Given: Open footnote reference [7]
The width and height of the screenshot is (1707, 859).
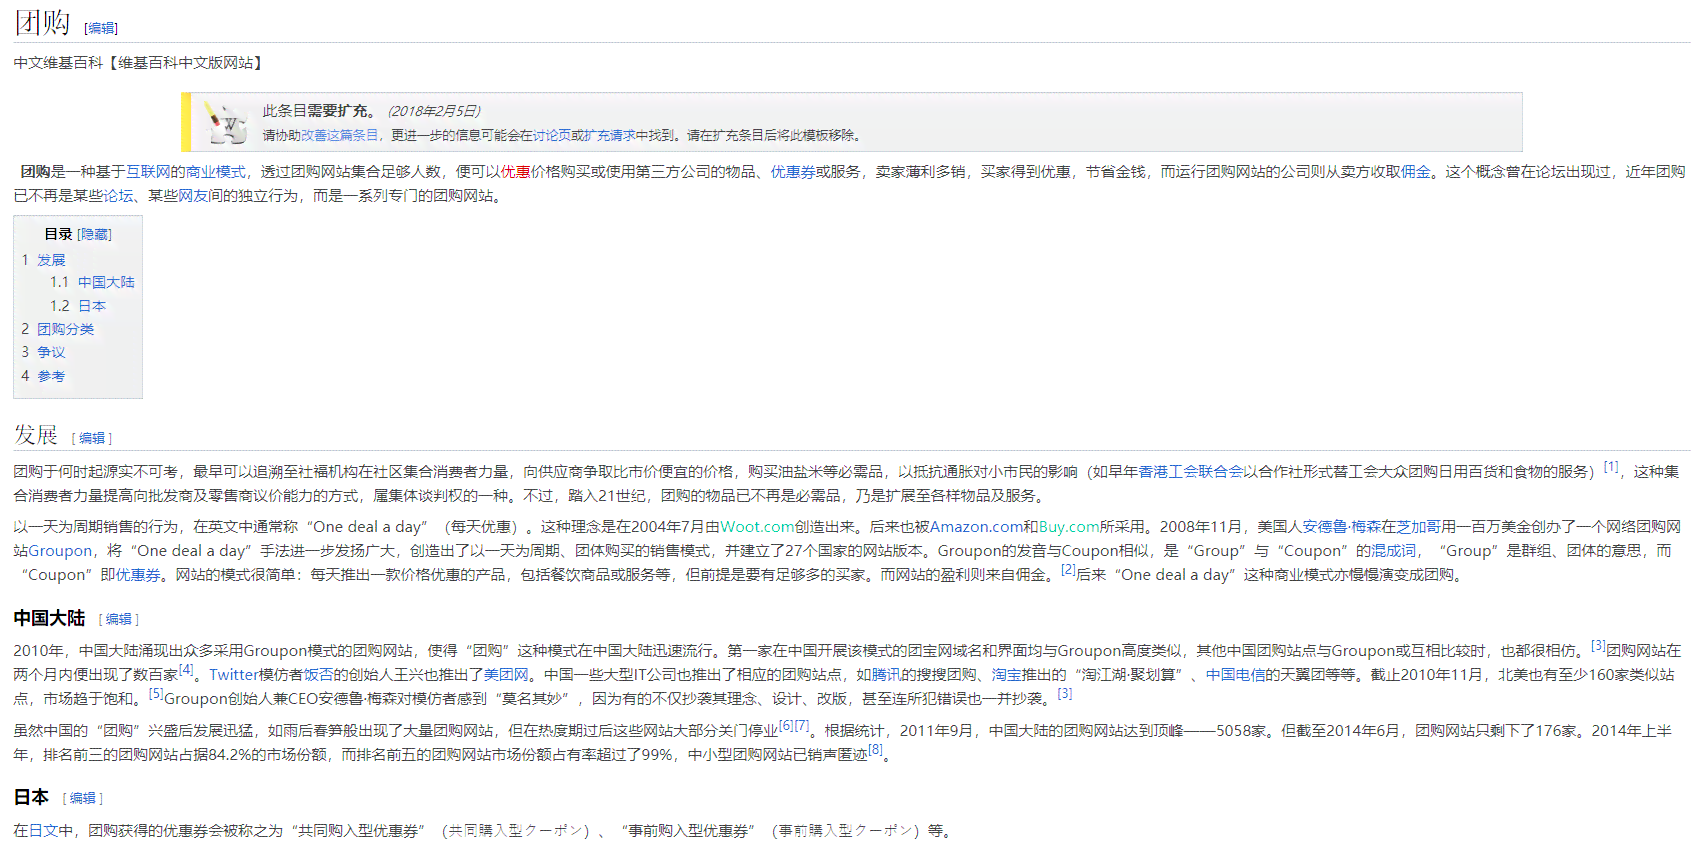Looking at the screenshot, I should (802, 726).
